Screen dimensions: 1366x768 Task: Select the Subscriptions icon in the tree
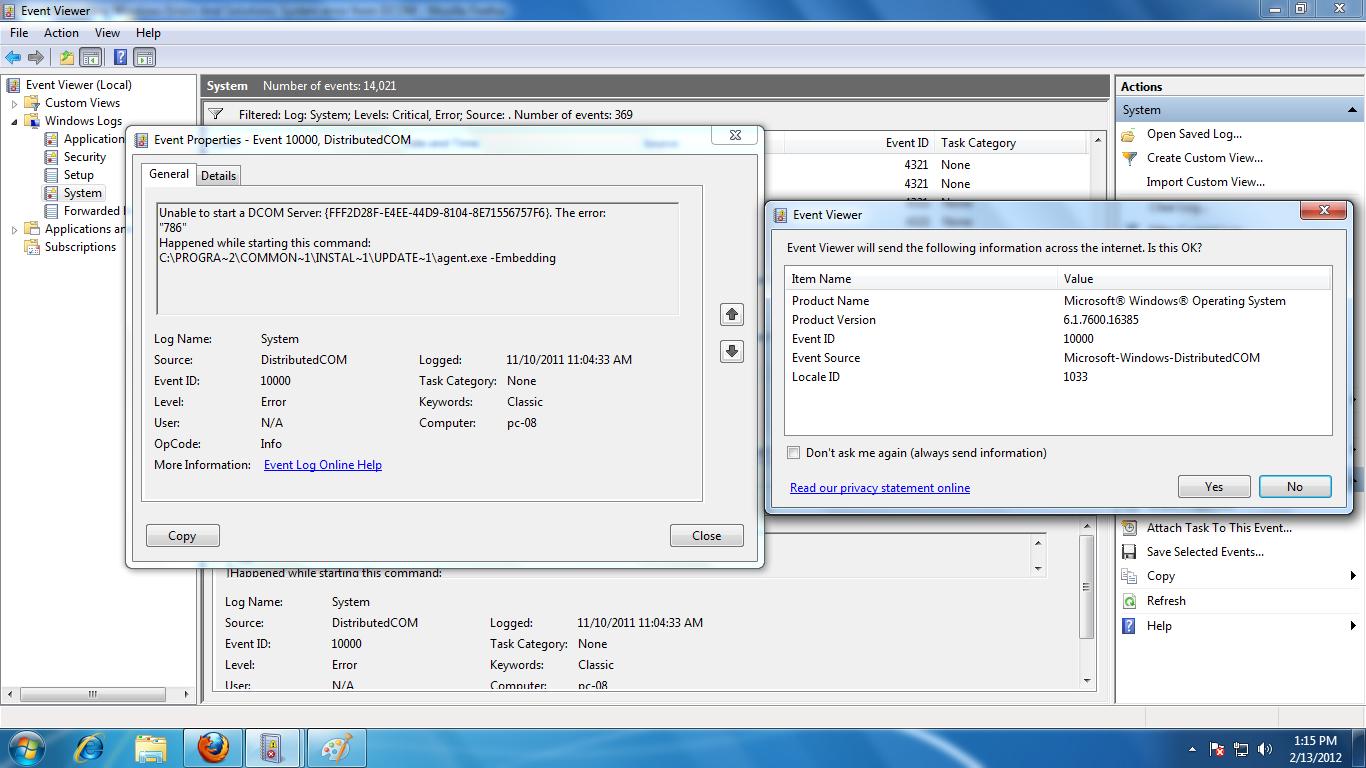[x=32, y=247]
